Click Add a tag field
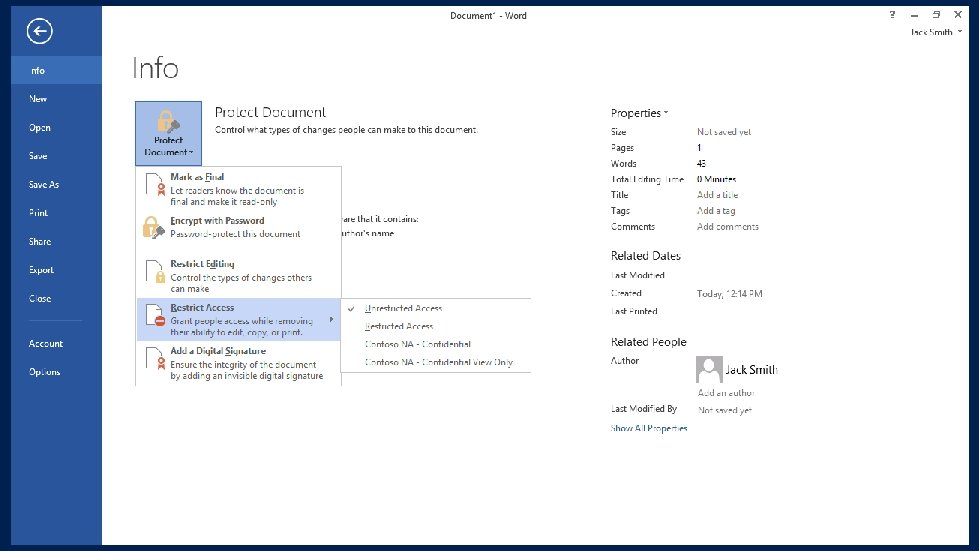 (716, 211)
